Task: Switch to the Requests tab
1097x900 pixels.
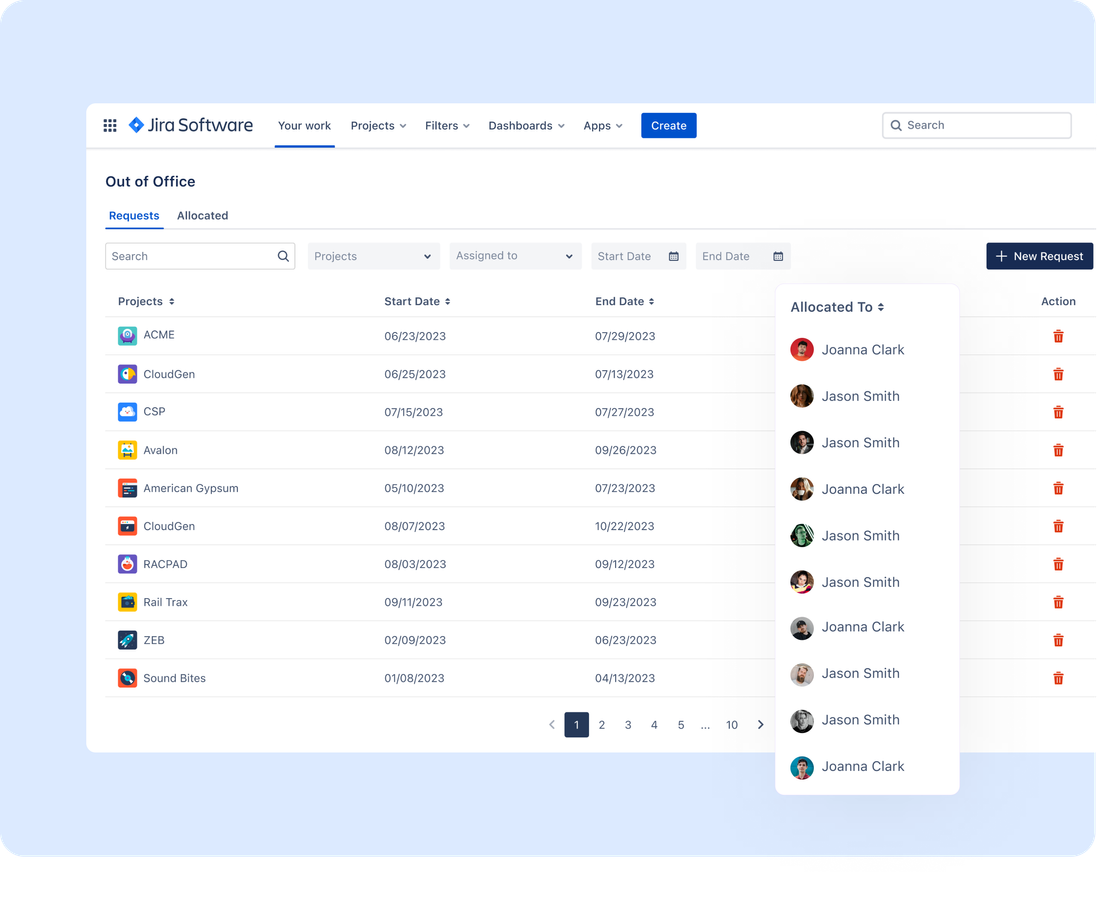Action: pos(134,216)
